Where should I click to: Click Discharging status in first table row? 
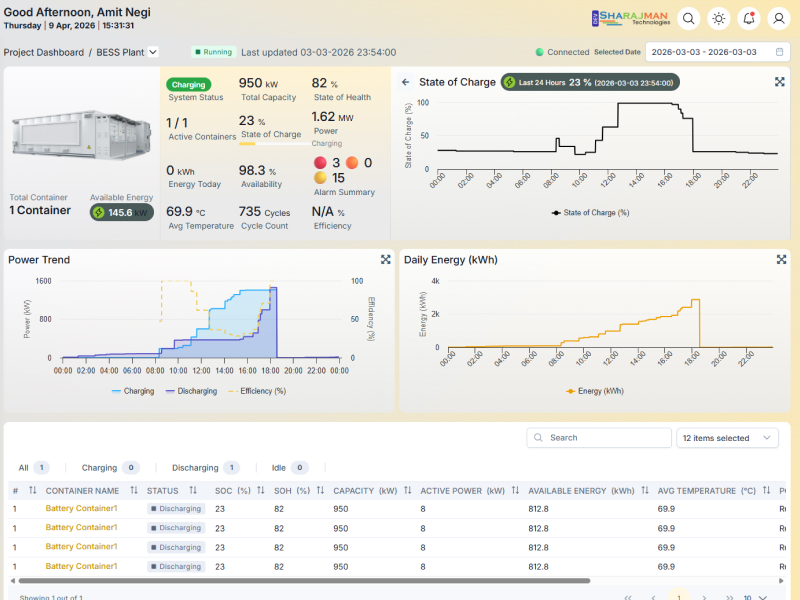point(177,509)
